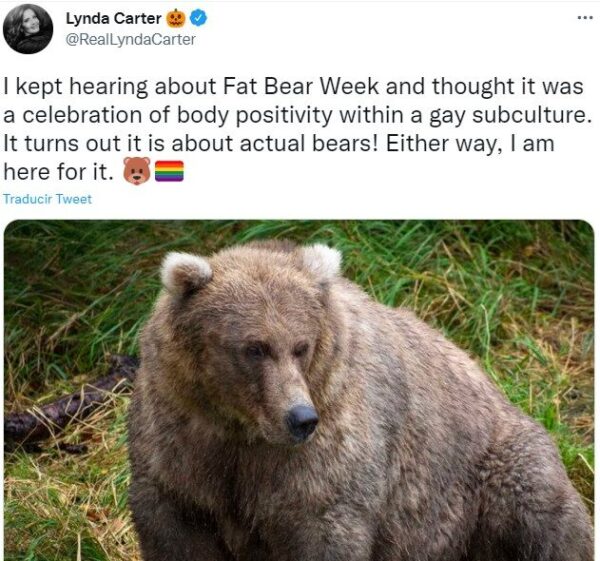Select the phrase Fat Bear Week
This screenshot has height=561, width=600.
point(300,86)
